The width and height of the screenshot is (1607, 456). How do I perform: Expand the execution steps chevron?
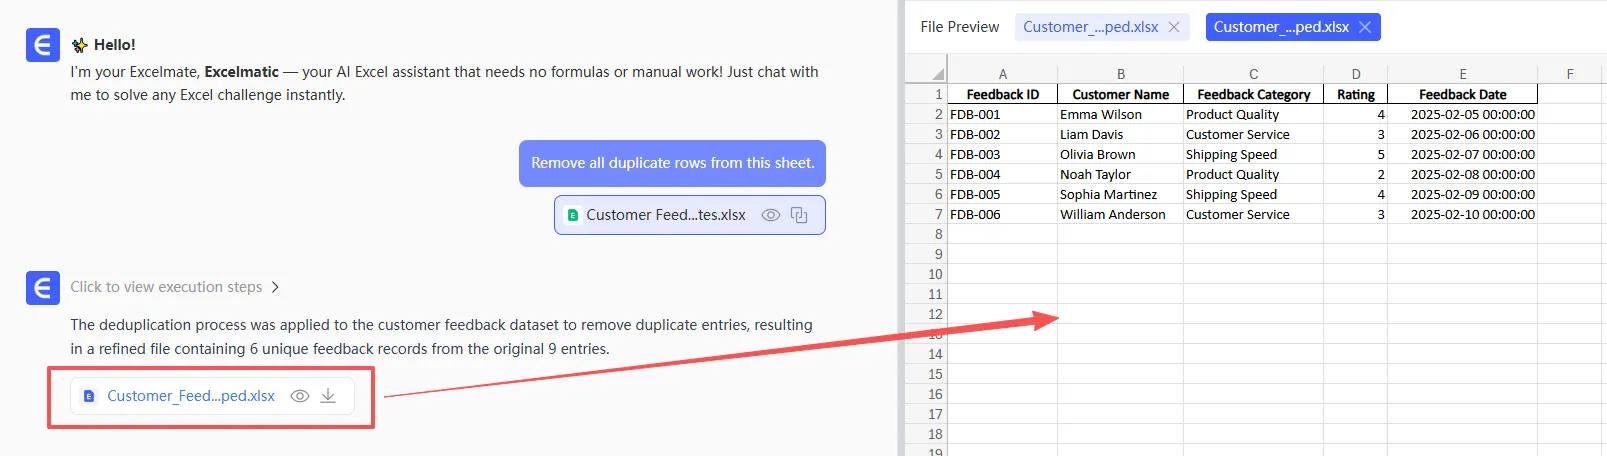tap(276, 287)
